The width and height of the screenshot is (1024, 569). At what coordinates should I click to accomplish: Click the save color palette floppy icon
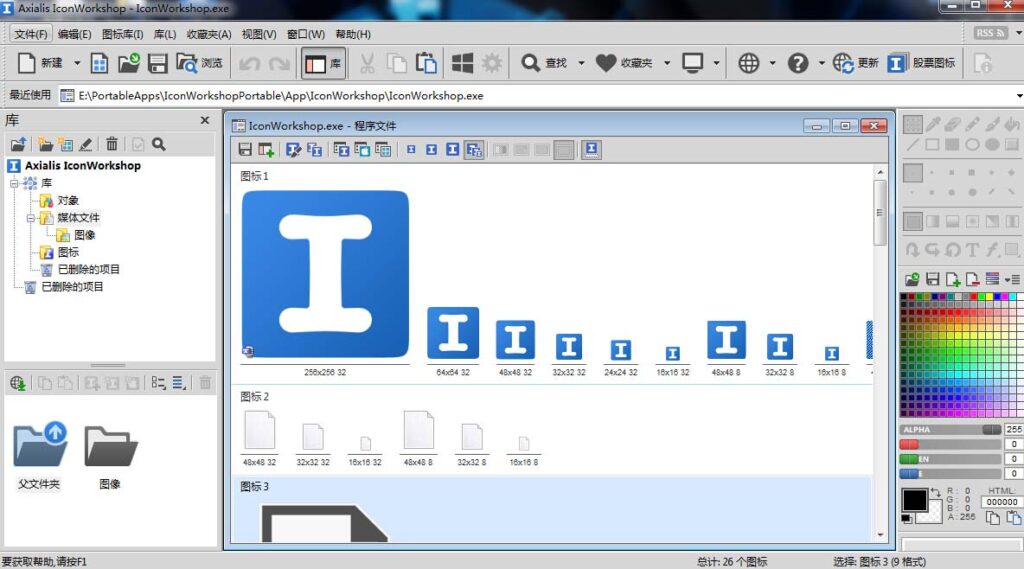coord(933,280)
